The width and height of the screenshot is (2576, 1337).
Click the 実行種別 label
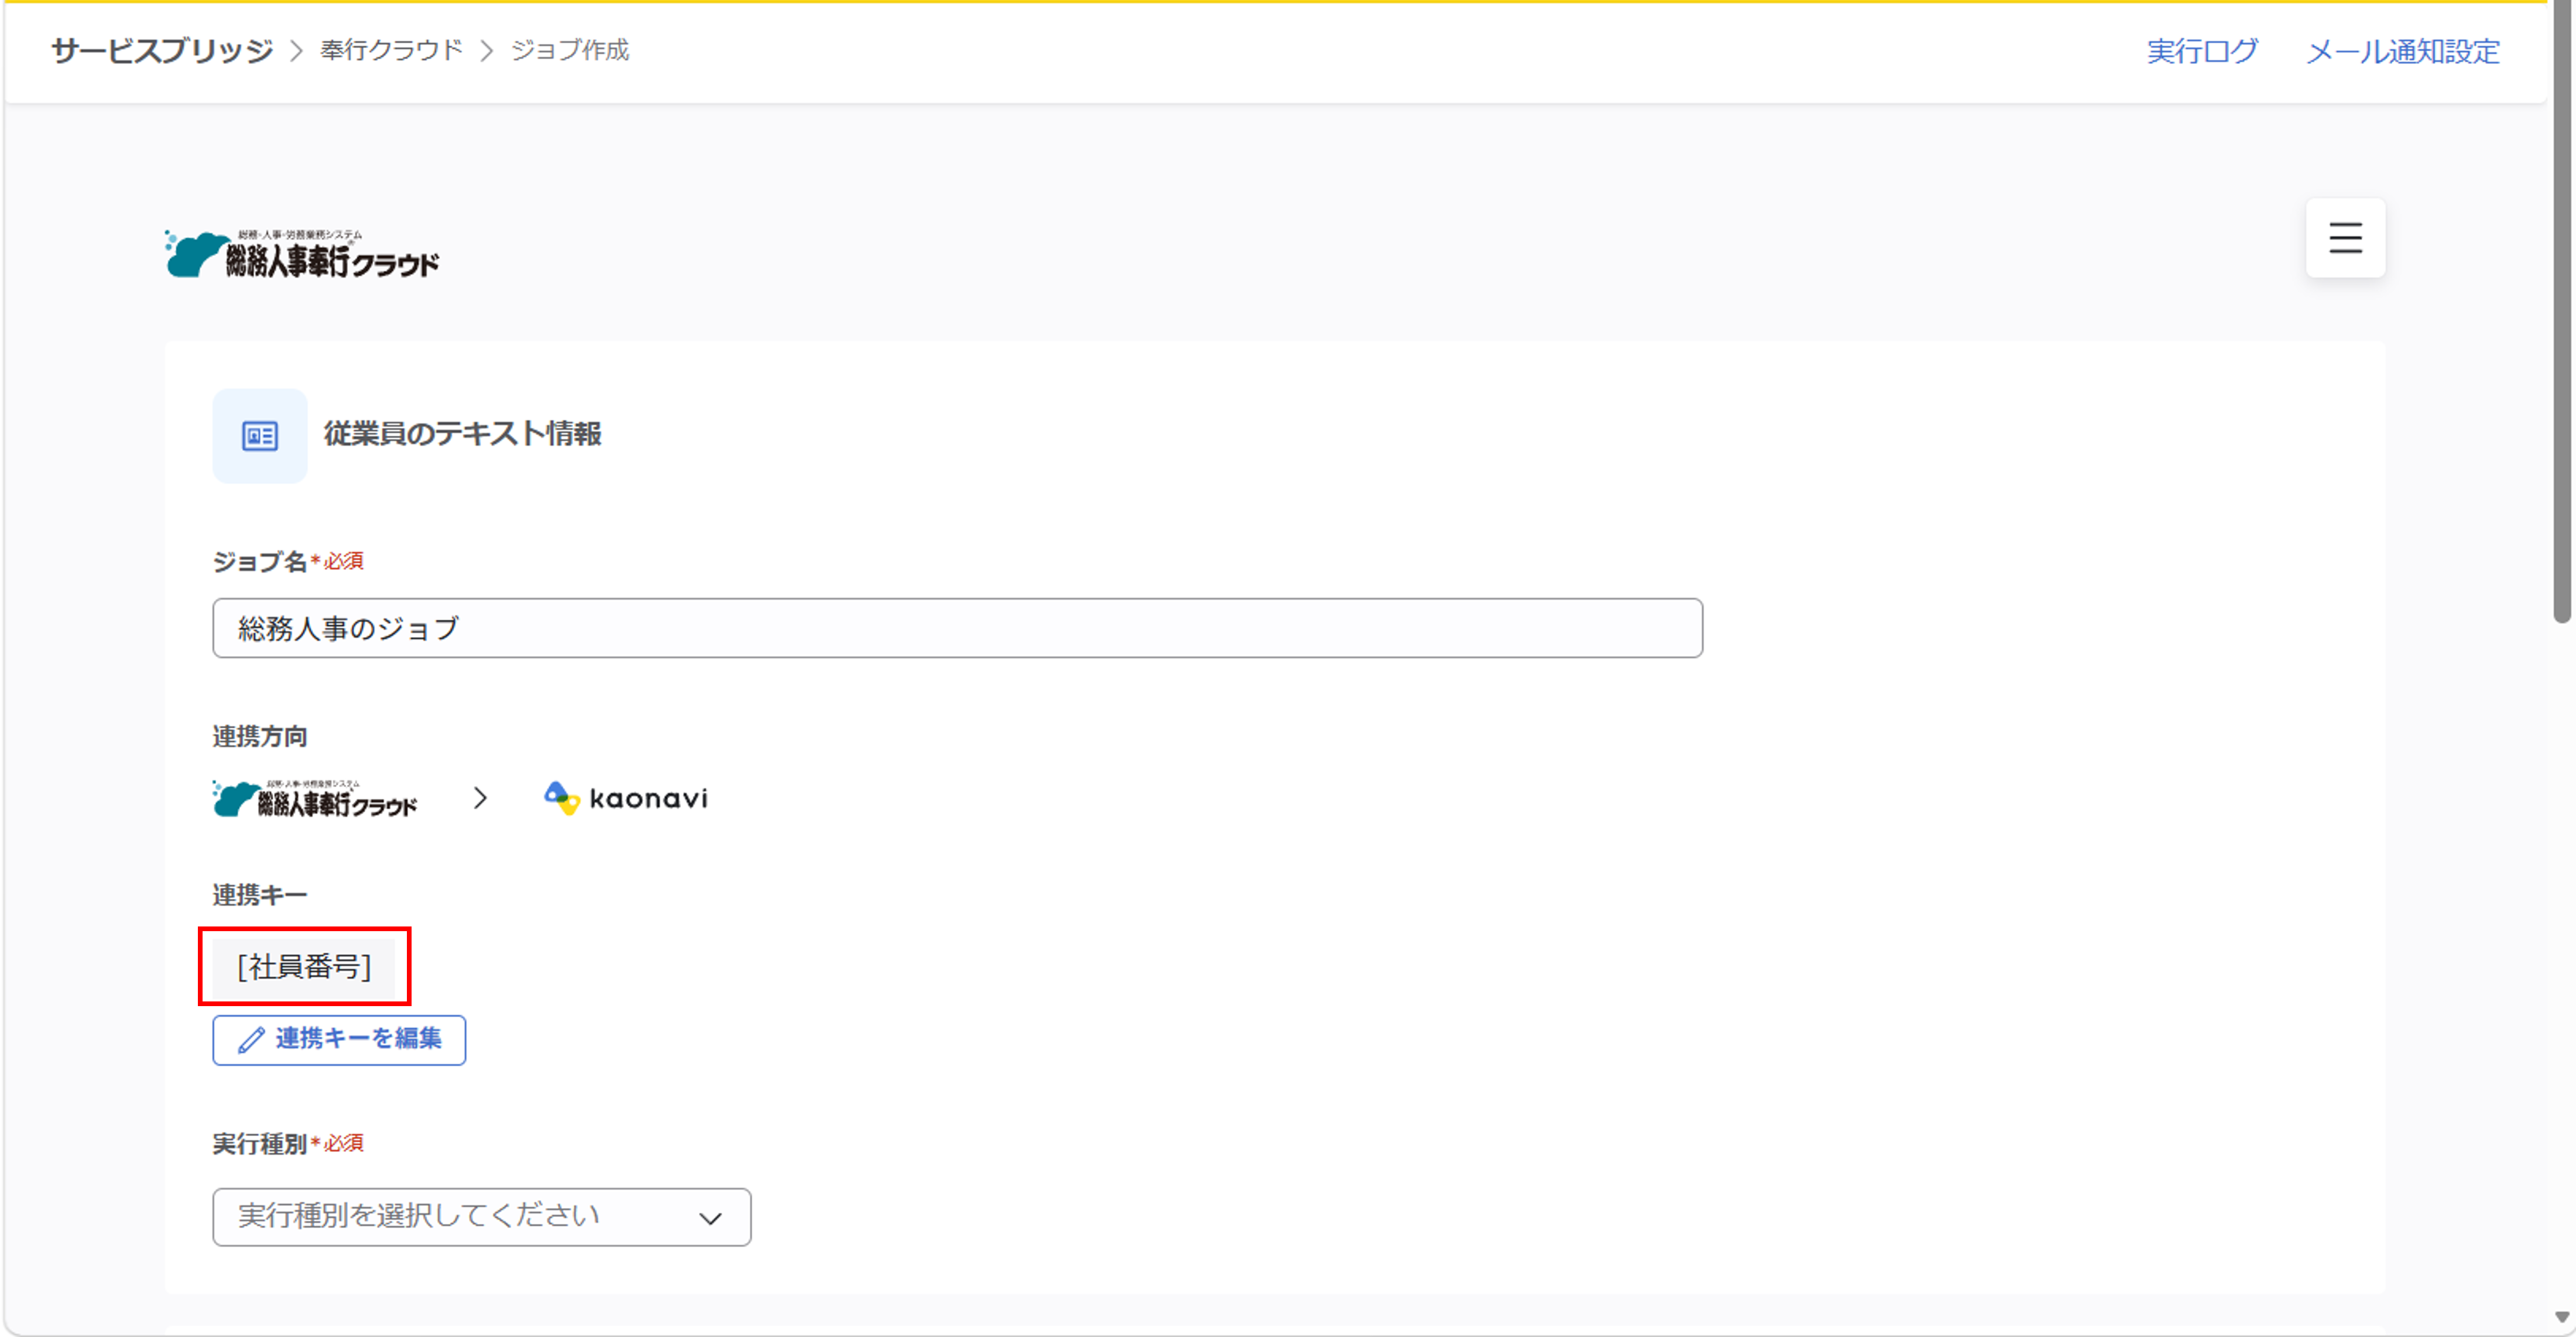click(260, 1144)
